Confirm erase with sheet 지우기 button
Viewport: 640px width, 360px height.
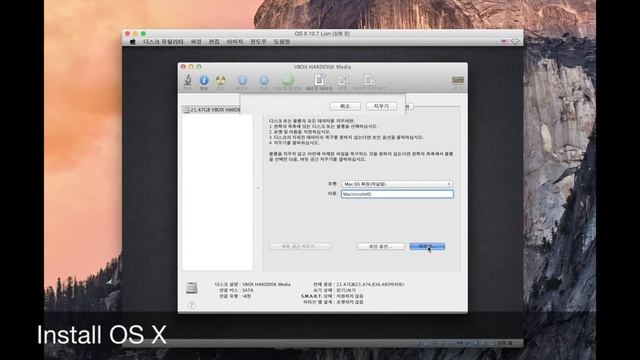381,106
